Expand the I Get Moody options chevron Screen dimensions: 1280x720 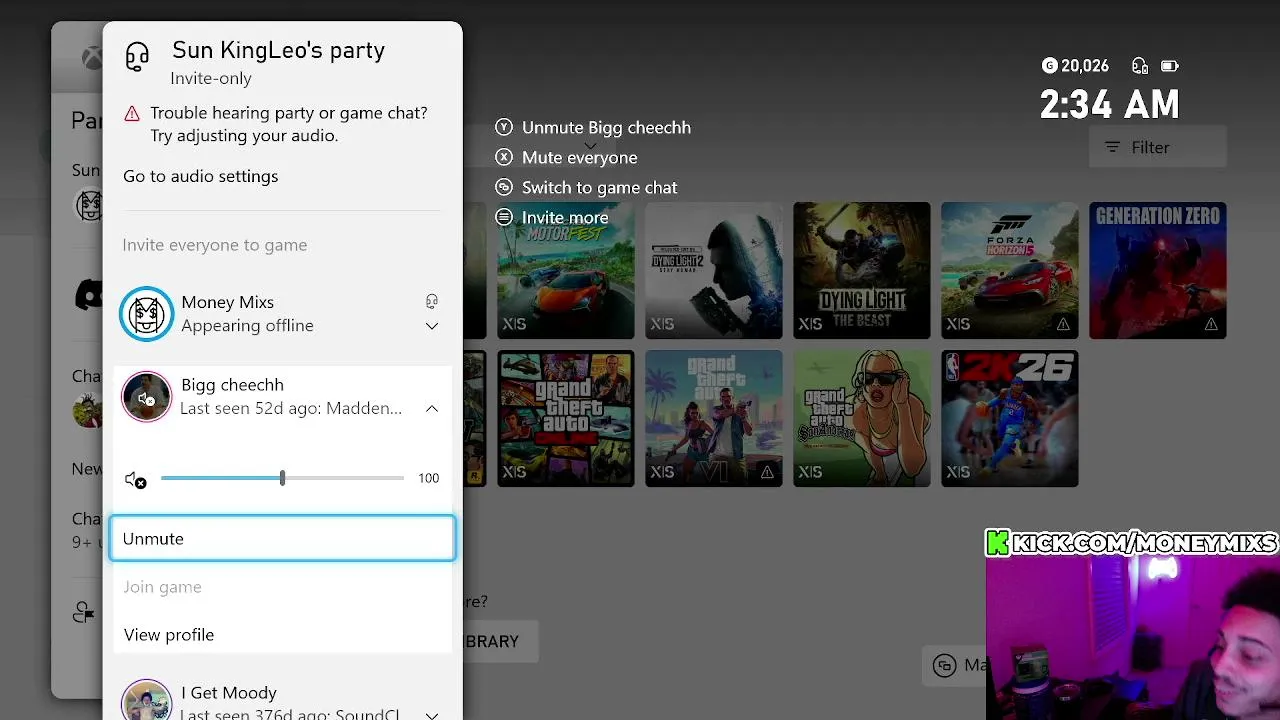tap(432, 715)
